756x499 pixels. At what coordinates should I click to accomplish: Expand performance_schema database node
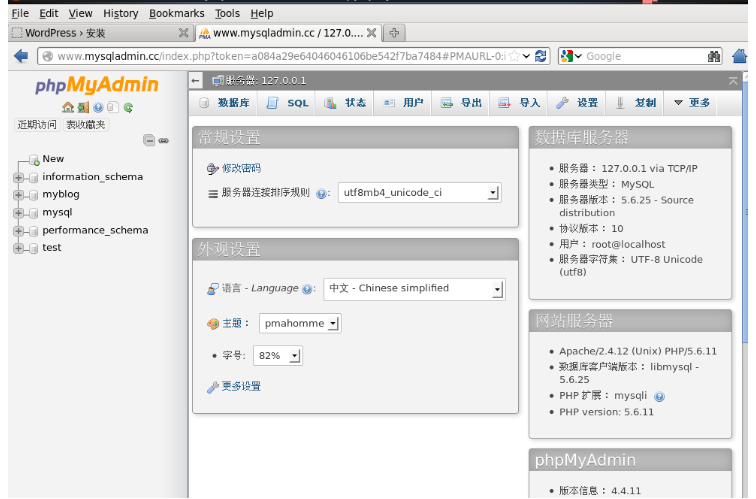point(18,230)
